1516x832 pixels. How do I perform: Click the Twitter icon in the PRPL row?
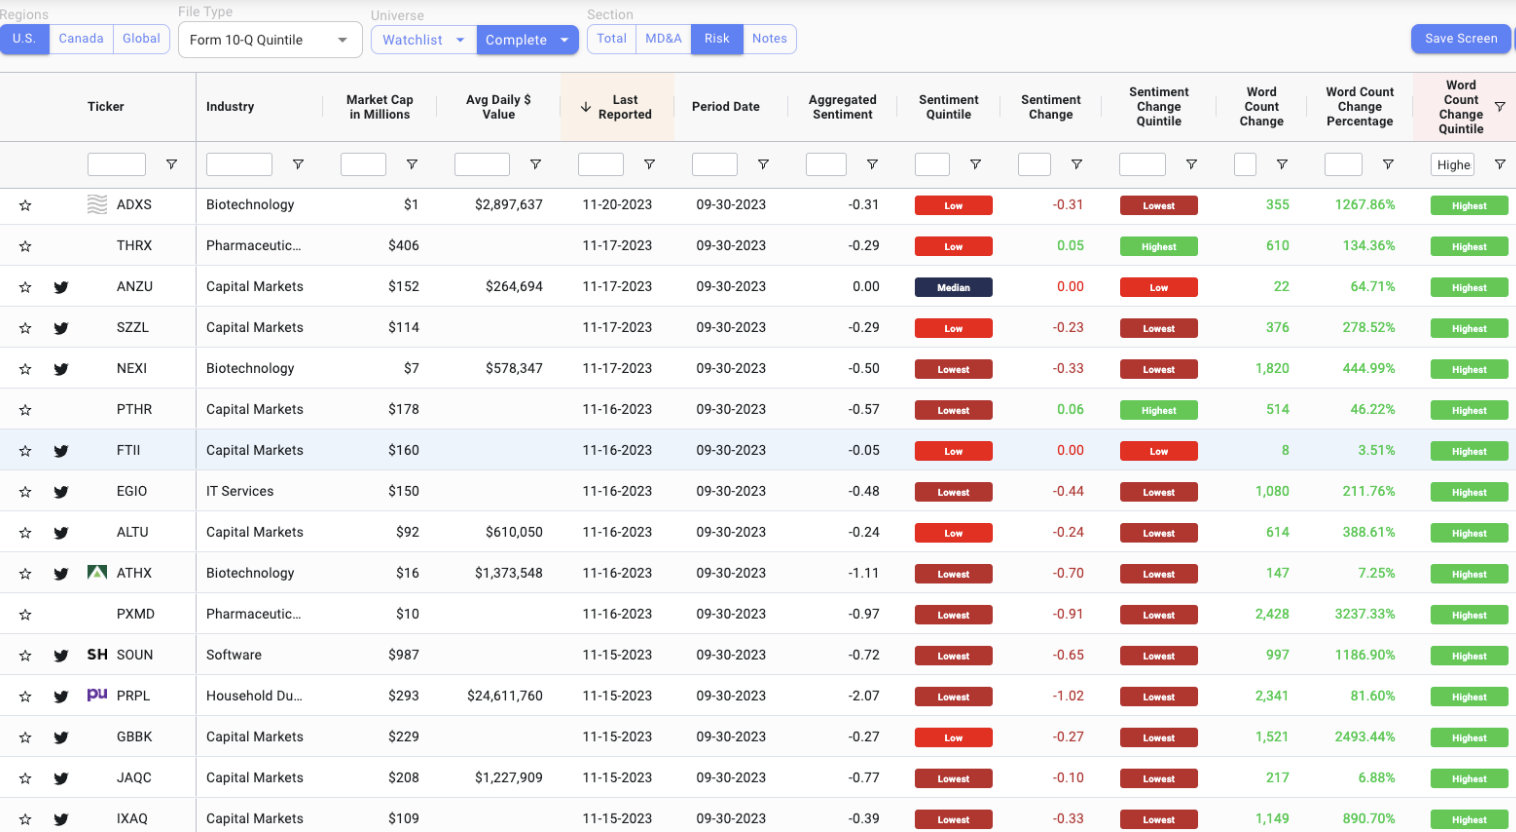[61, 697]
